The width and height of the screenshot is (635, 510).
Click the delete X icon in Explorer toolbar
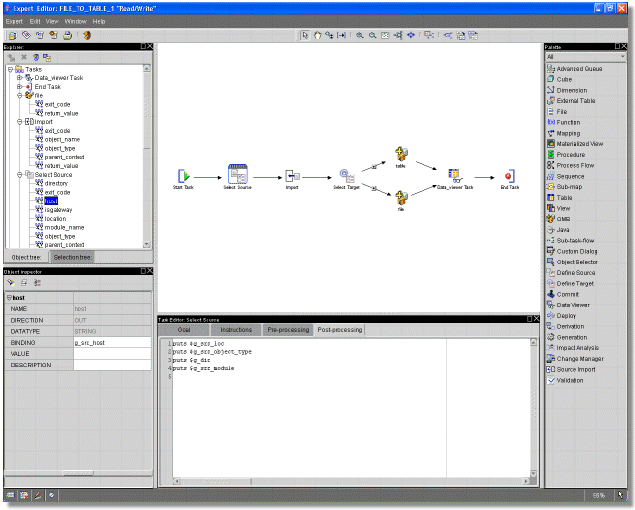24,58
